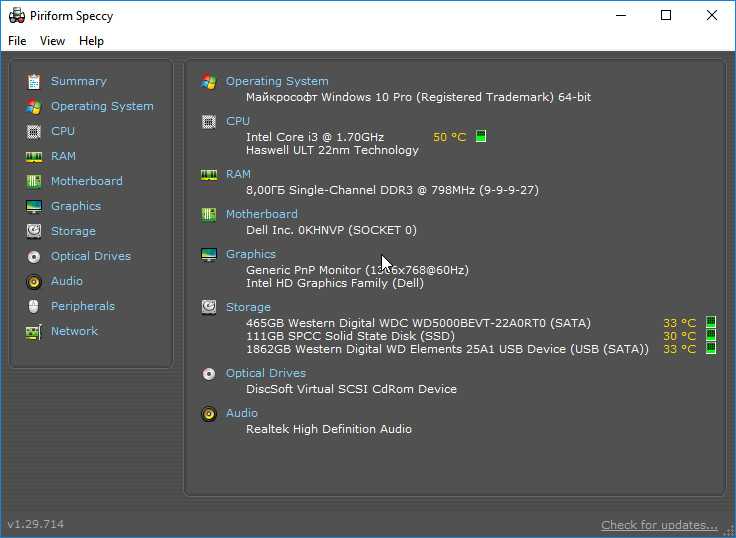The height and width of the screenshot is (538, 736).
Task: Click 465GB Western Digital WD5000BEVT drive text
Action: [418, 323]
